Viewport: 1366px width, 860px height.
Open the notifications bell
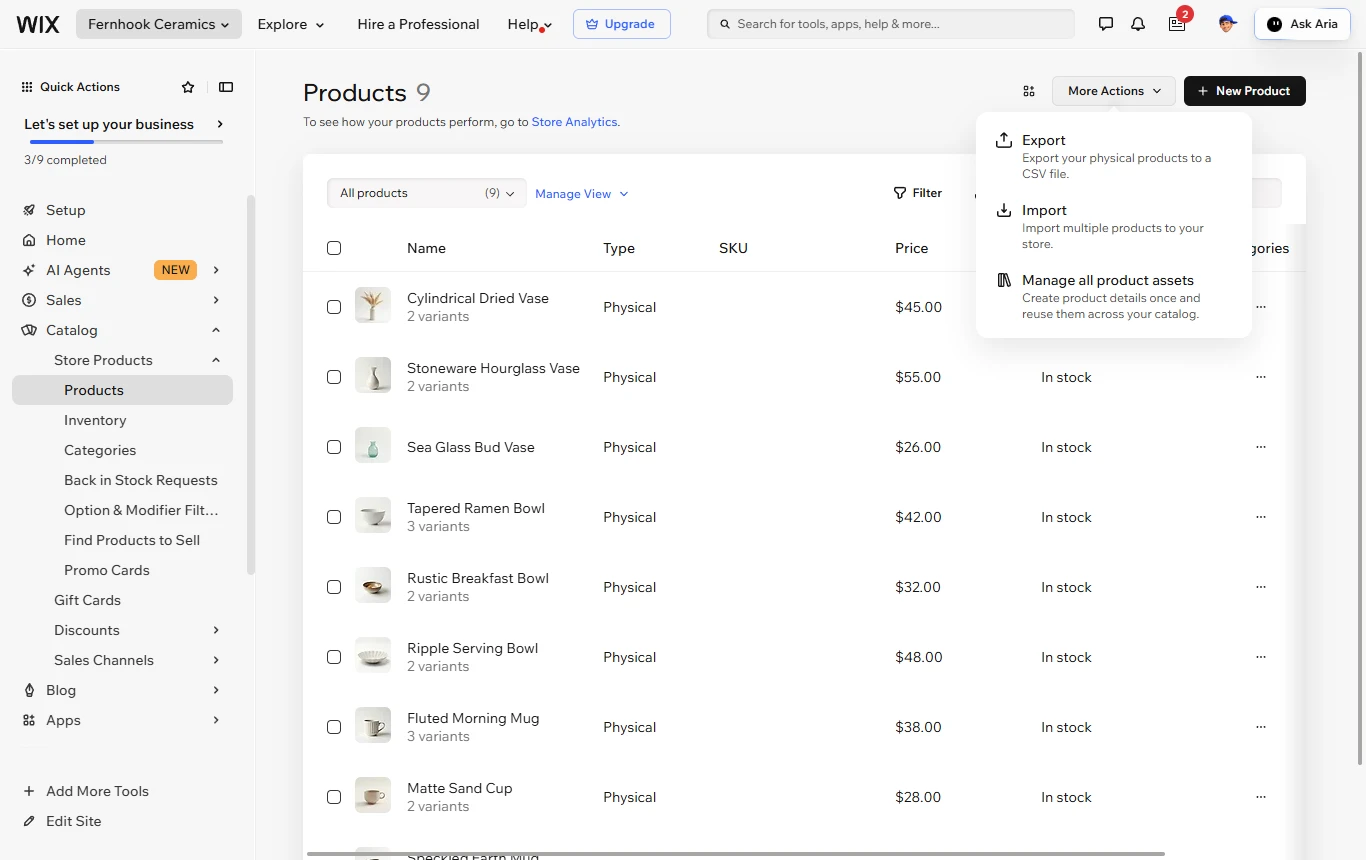(1138, 24)
